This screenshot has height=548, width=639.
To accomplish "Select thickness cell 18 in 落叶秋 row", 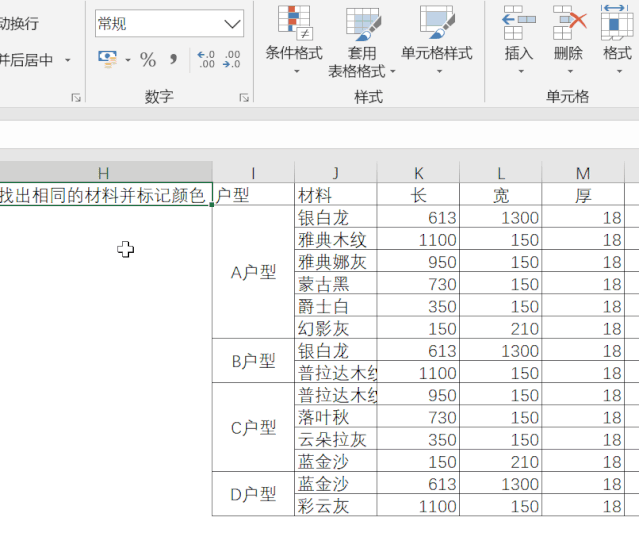I will (583, 417).
